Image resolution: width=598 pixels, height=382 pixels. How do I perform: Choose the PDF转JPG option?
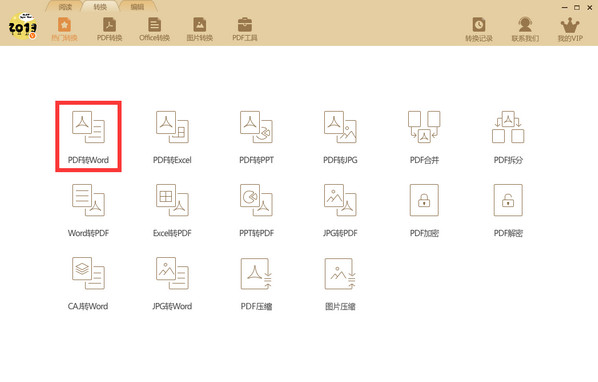[340, 137]
